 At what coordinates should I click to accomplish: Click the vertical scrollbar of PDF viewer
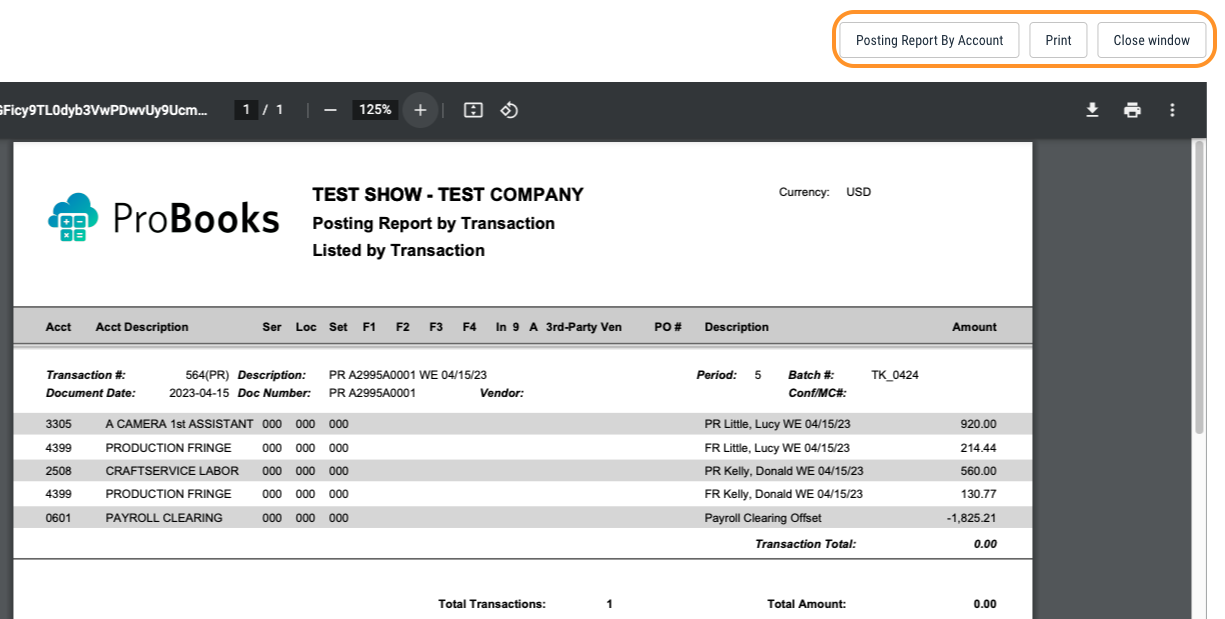(1200, 286)
